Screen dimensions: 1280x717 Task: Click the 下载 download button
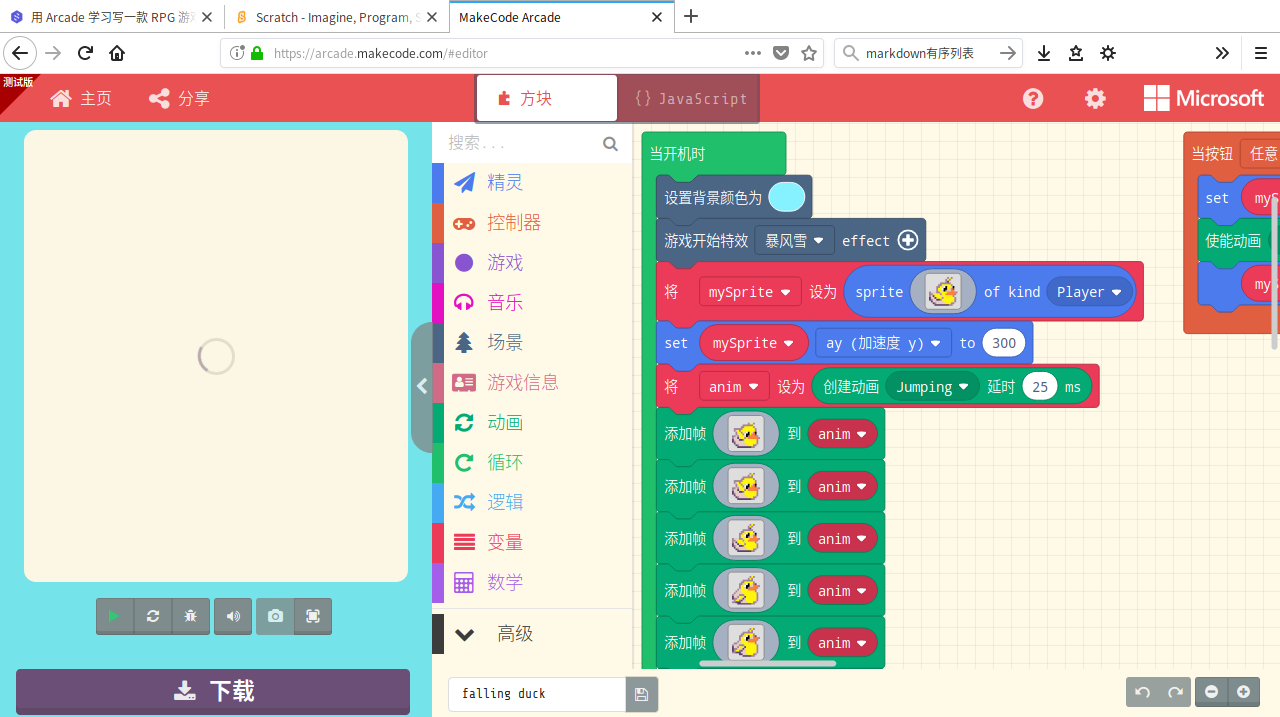[x=213, y=691]
